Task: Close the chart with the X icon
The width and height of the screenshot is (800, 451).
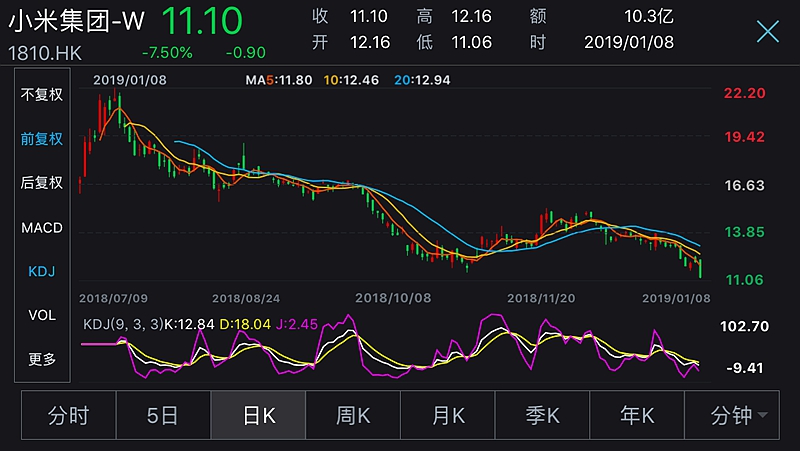Action: point(768,32)
